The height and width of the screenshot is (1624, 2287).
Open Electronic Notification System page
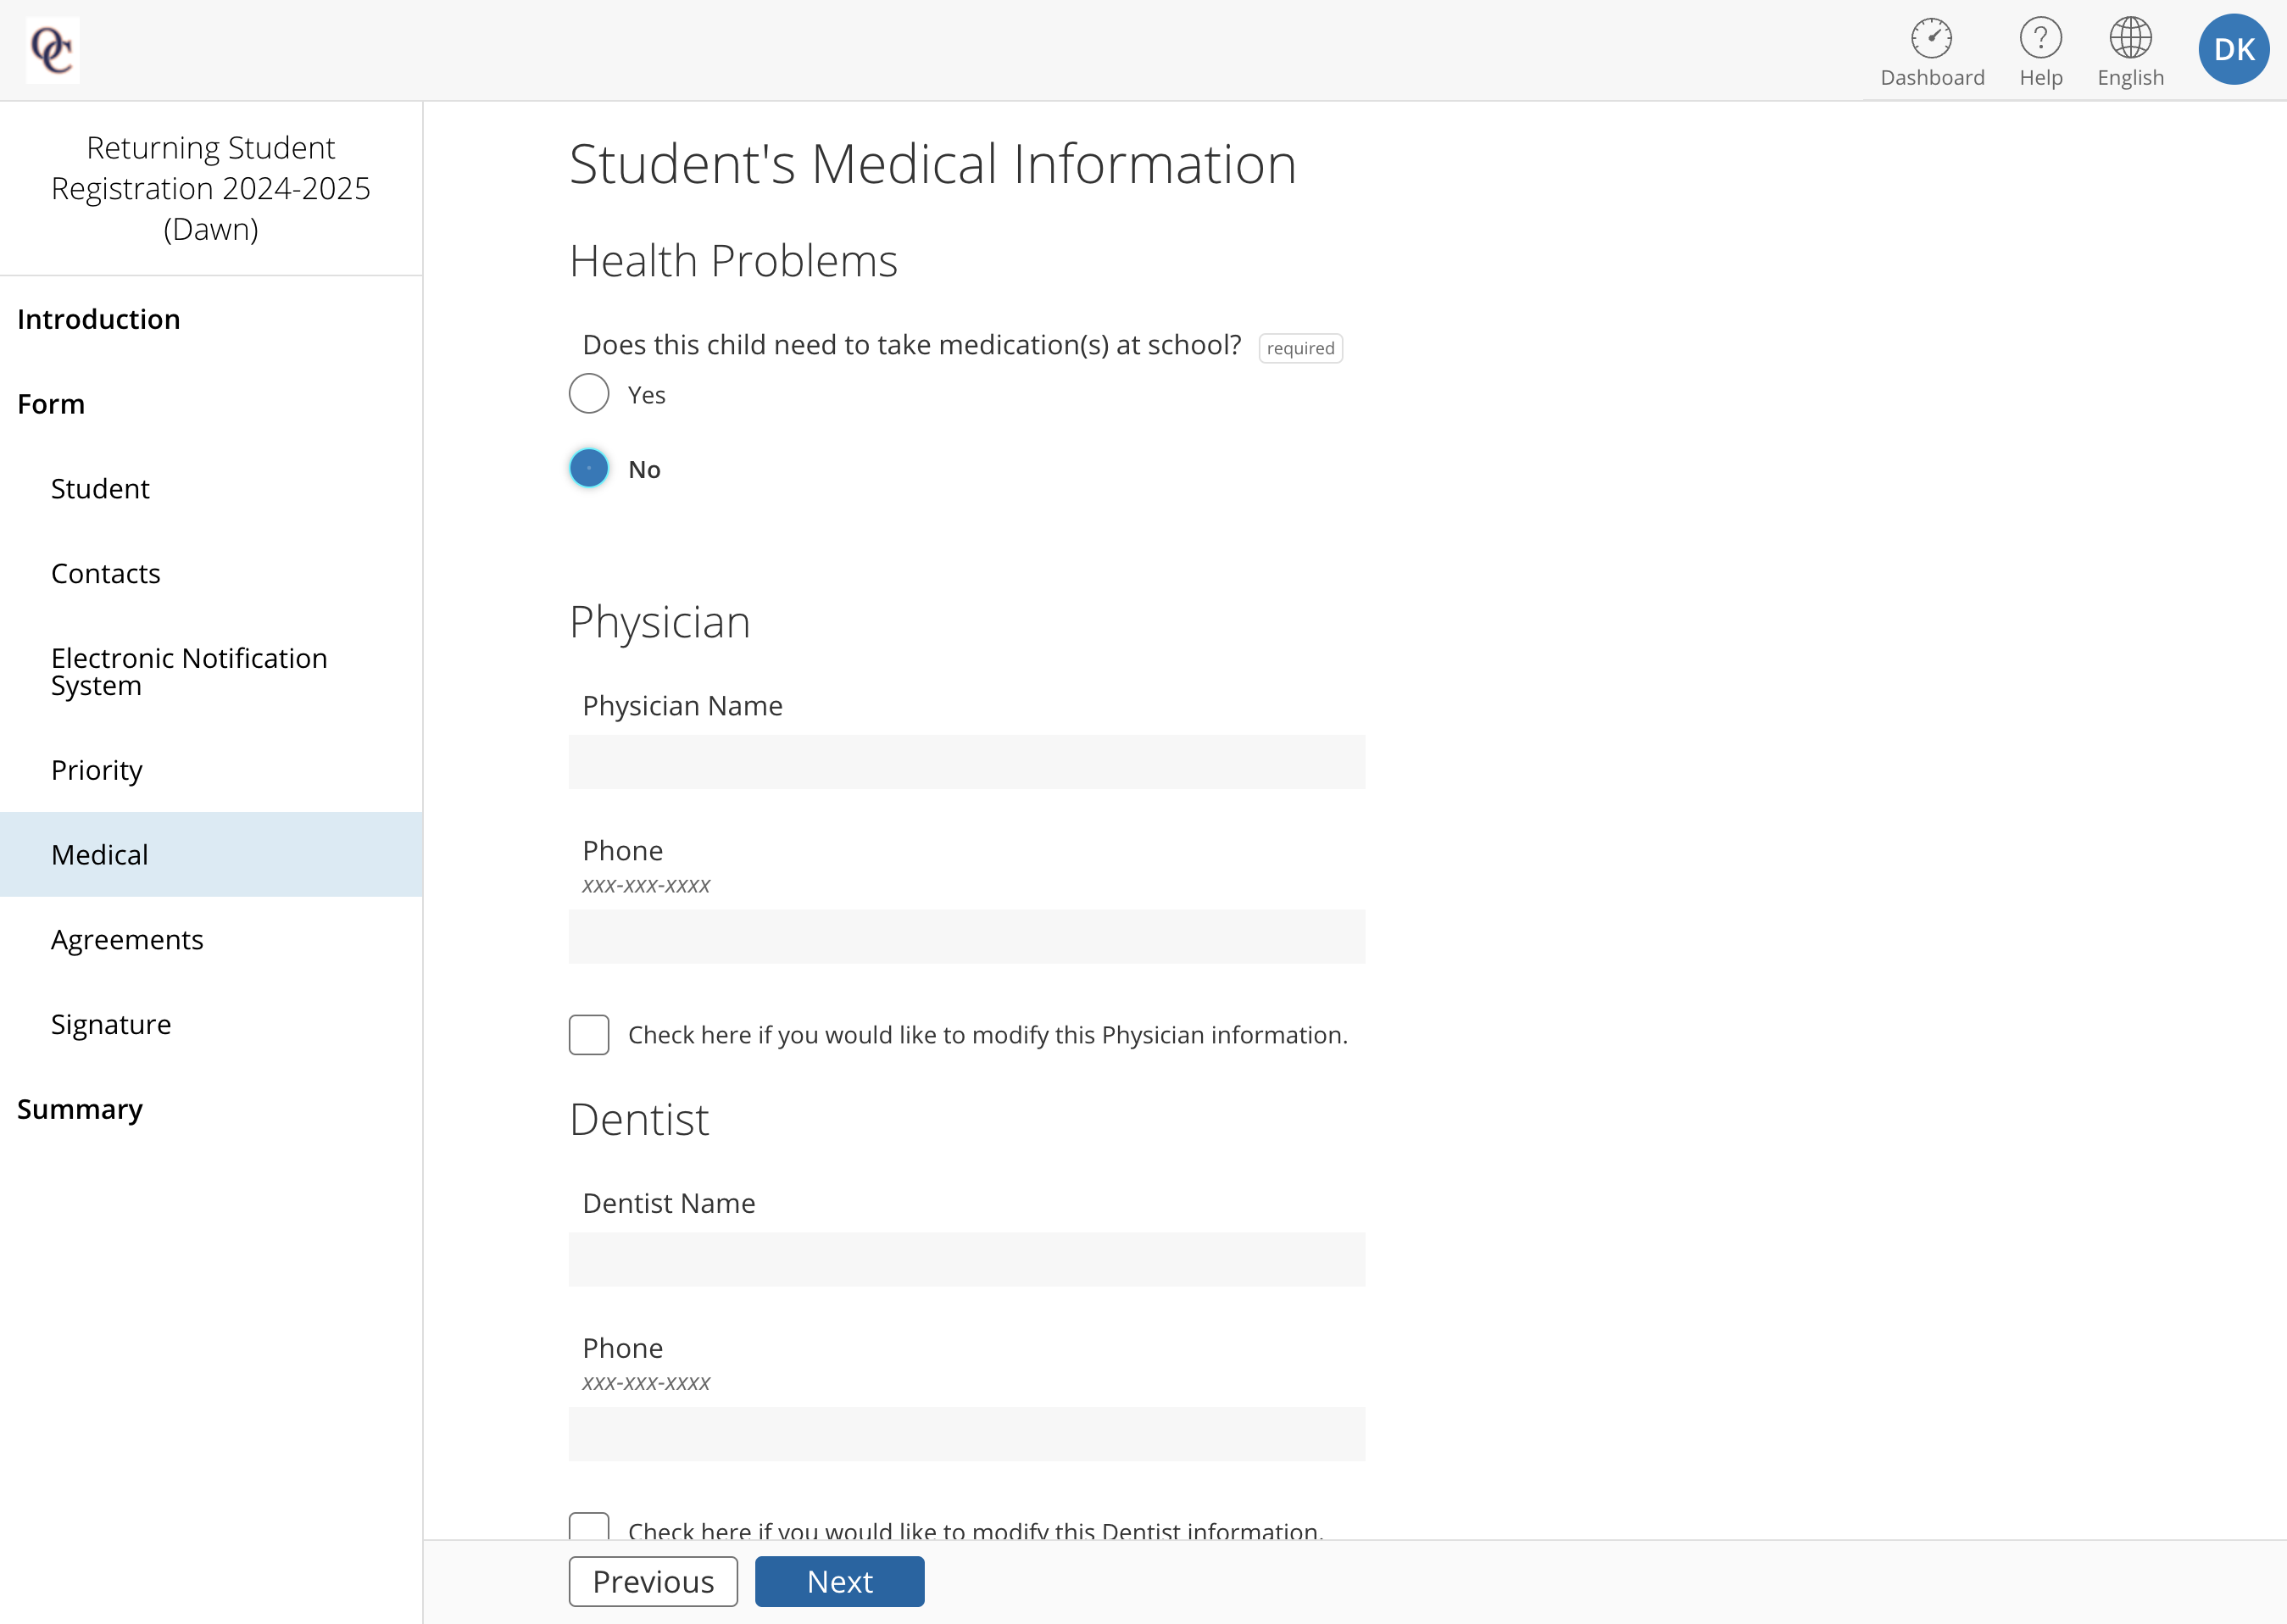211,672
